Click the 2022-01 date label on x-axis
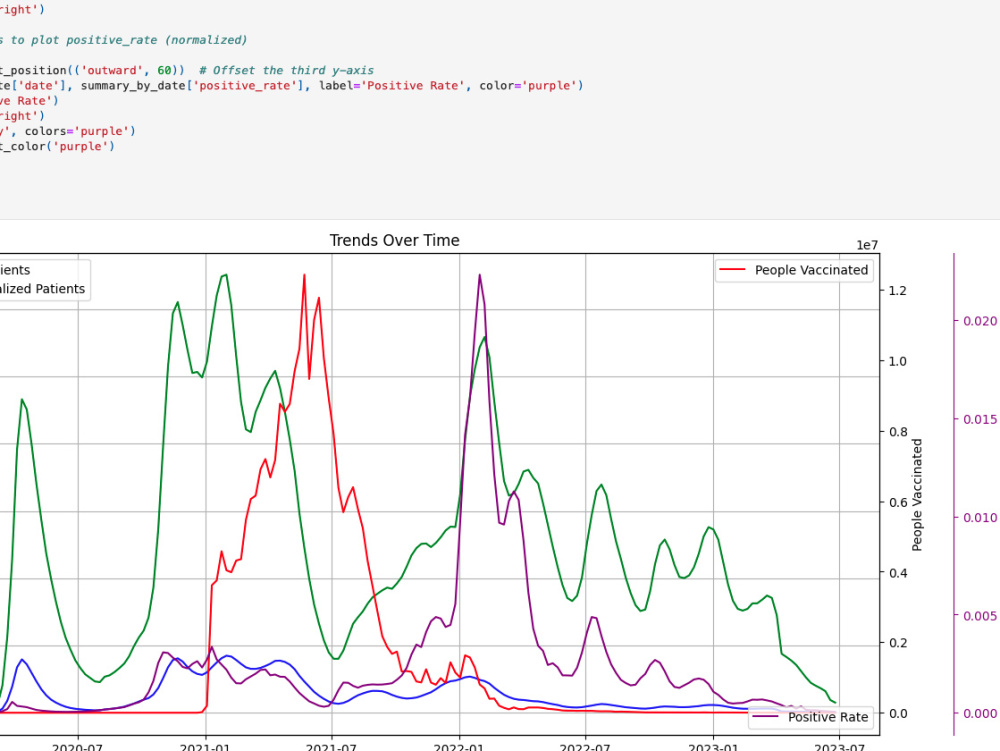 pyautogui.click(x=459, y=747)
